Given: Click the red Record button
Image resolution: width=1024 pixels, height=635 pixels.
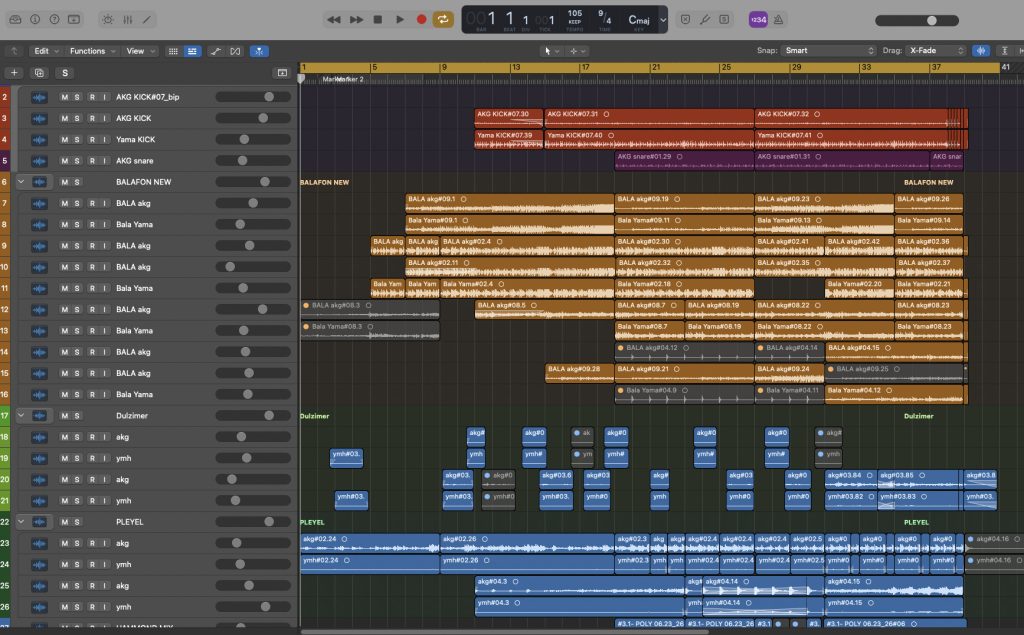Looking at the screenshot, I should click(421, 19).
